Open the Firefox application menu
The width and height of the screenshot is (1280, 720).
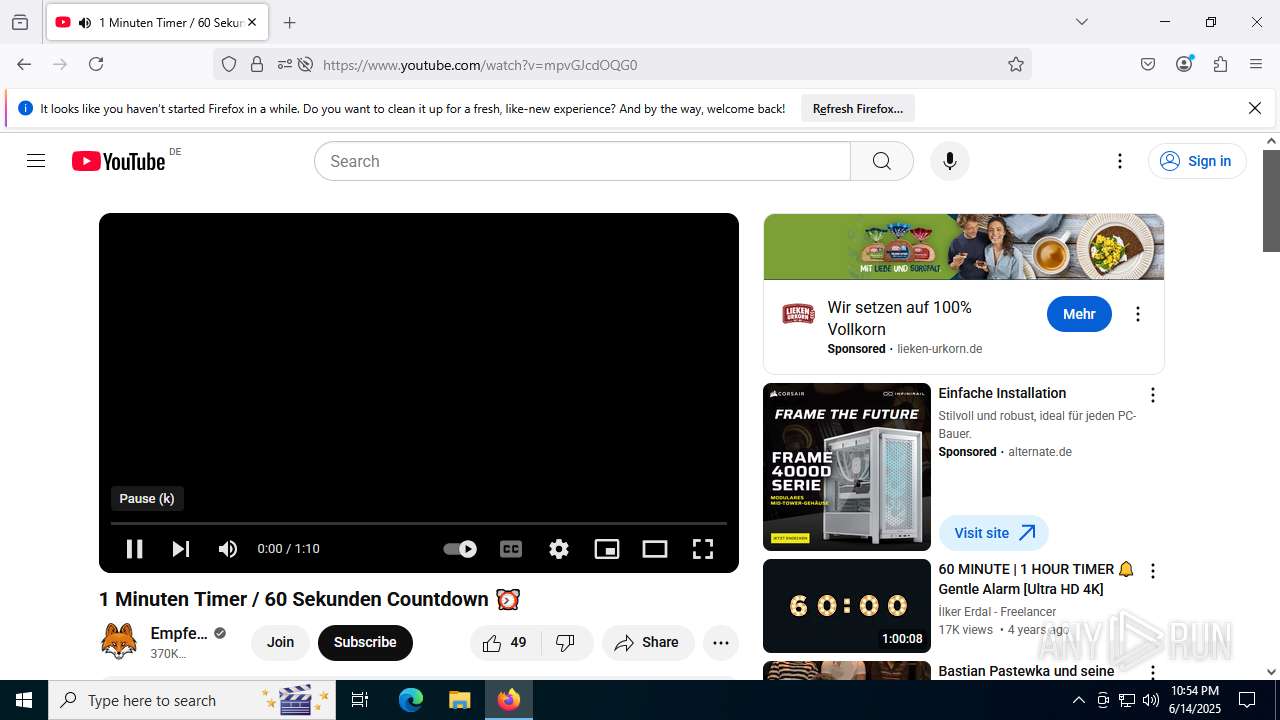click(x=1256, y=64)
